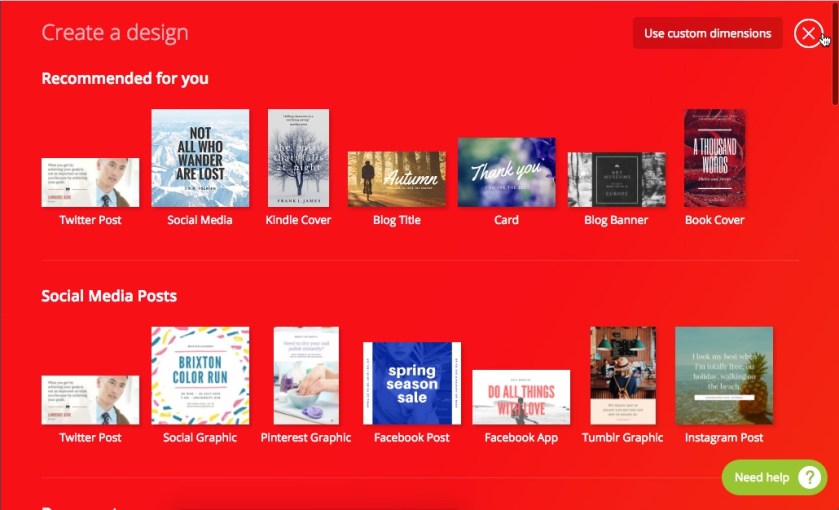Select the recommended Twitter Post thumbnail

click(90, 182)
